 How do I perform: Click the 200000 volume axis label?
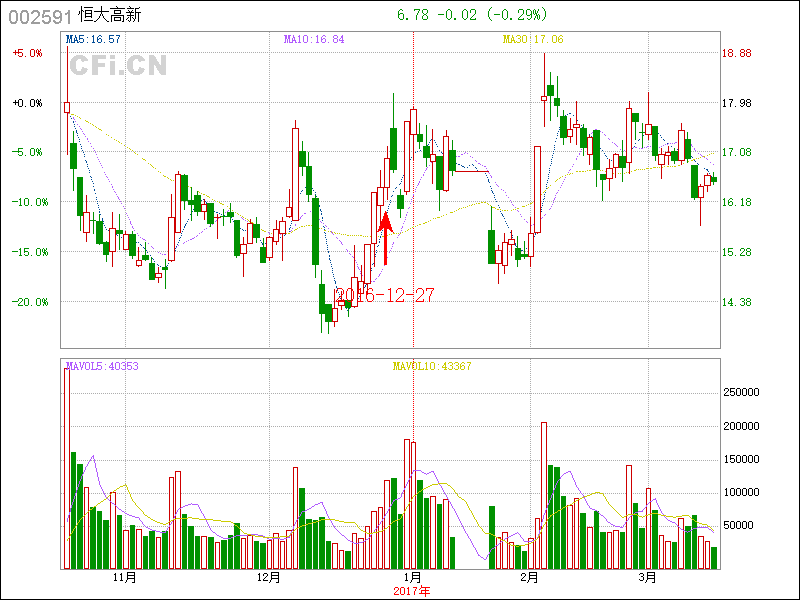[x=741, y=426]
